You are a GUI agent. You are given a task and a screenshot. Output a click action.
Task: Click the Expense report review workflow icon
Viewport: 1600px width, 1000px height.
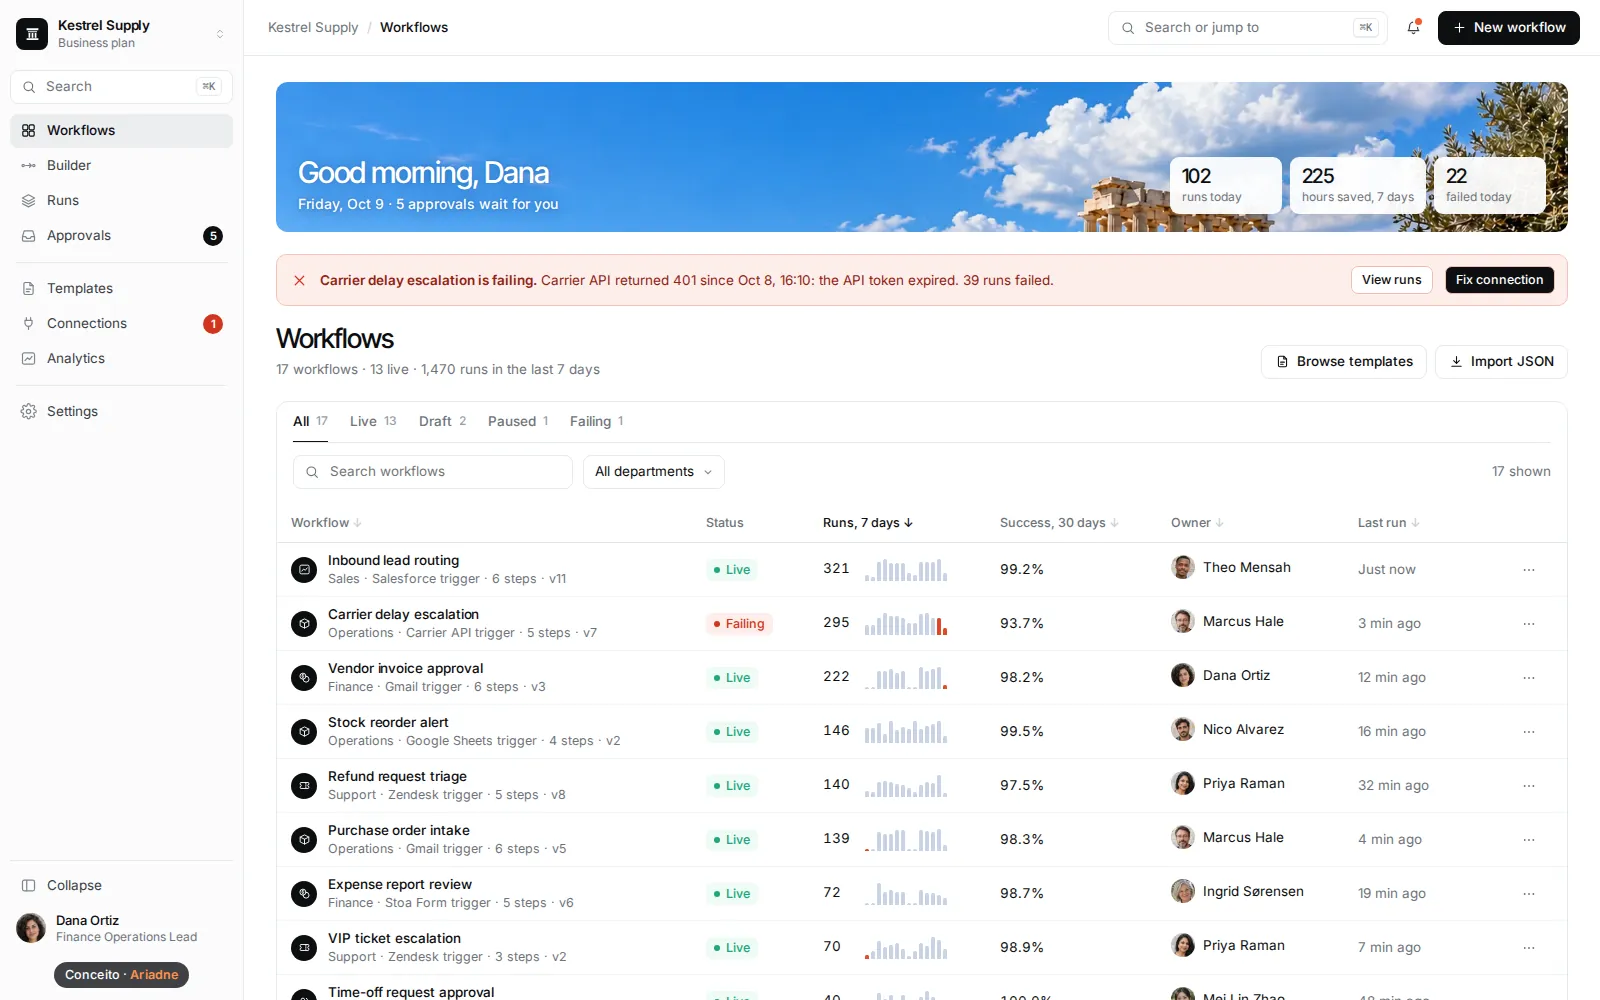point(304,894)
